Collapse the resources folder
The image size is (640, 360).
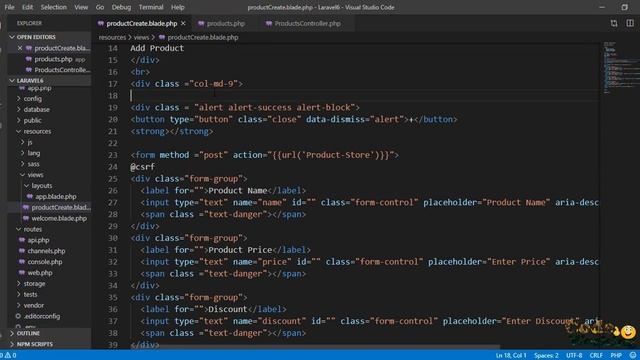[x=37, y=131]
